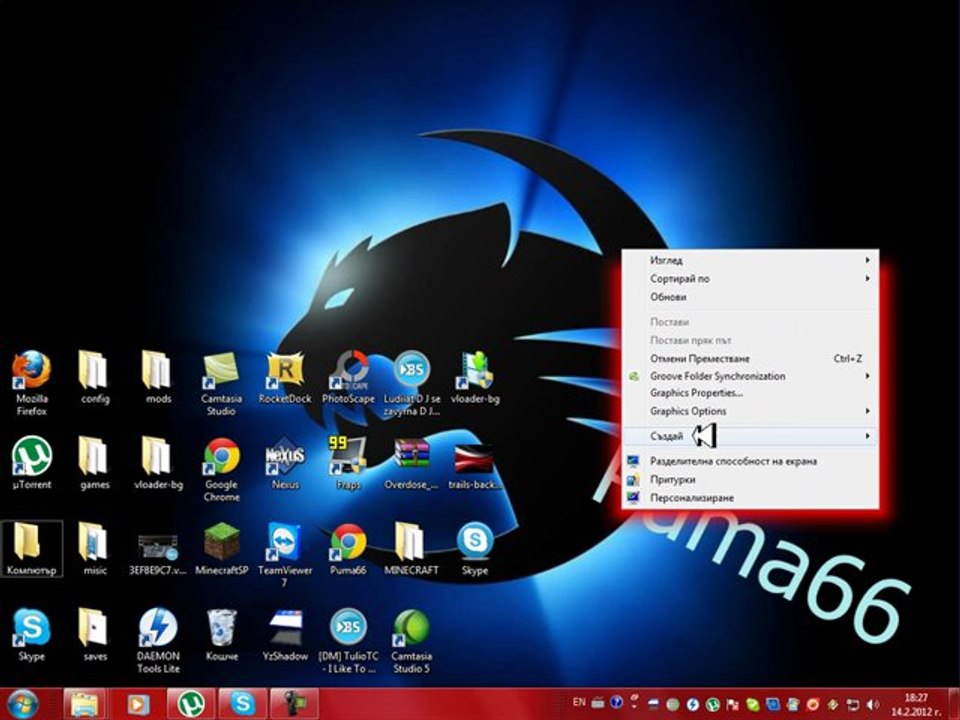This screenshot has height=720, width=960.
Task: Click the Skype icon beside the MINECRAFT folder
Action: click(x=474, y=548)
